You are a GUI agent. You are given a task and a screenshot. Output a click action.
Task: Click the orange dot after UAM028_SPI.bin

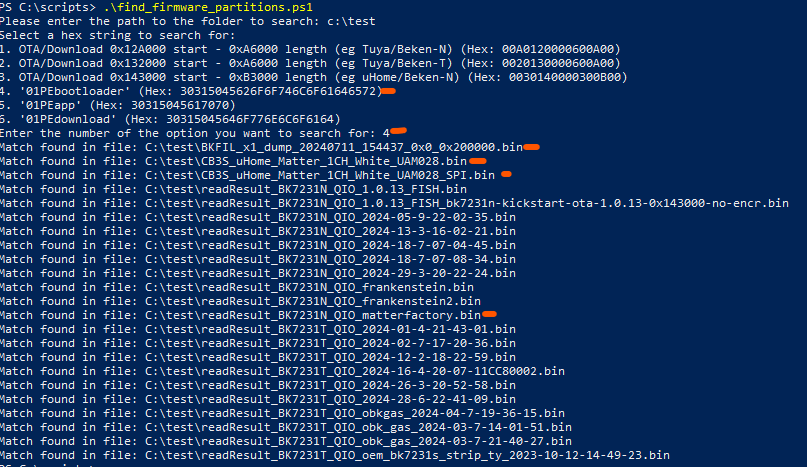coord(506,174)
